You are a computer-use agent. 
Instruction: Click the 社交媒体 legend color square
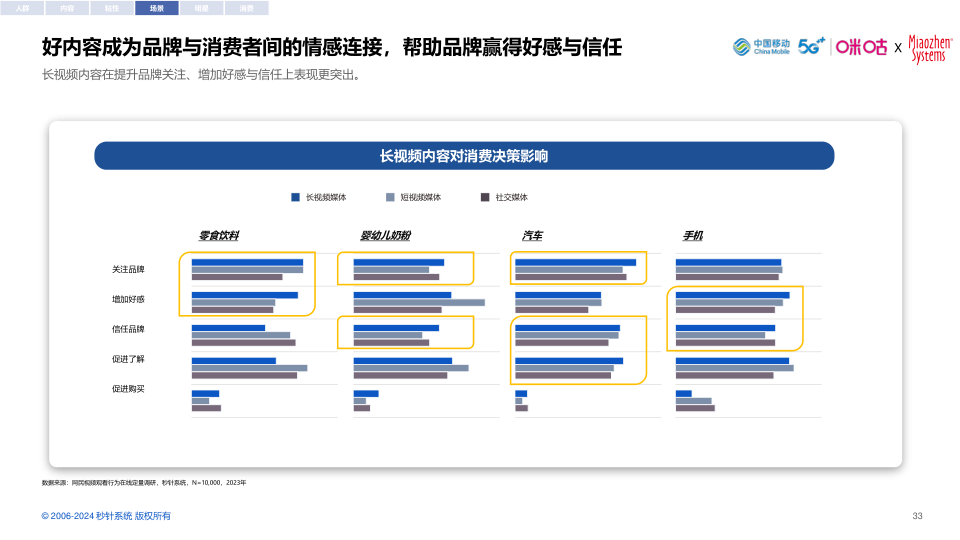click(485, 197)
